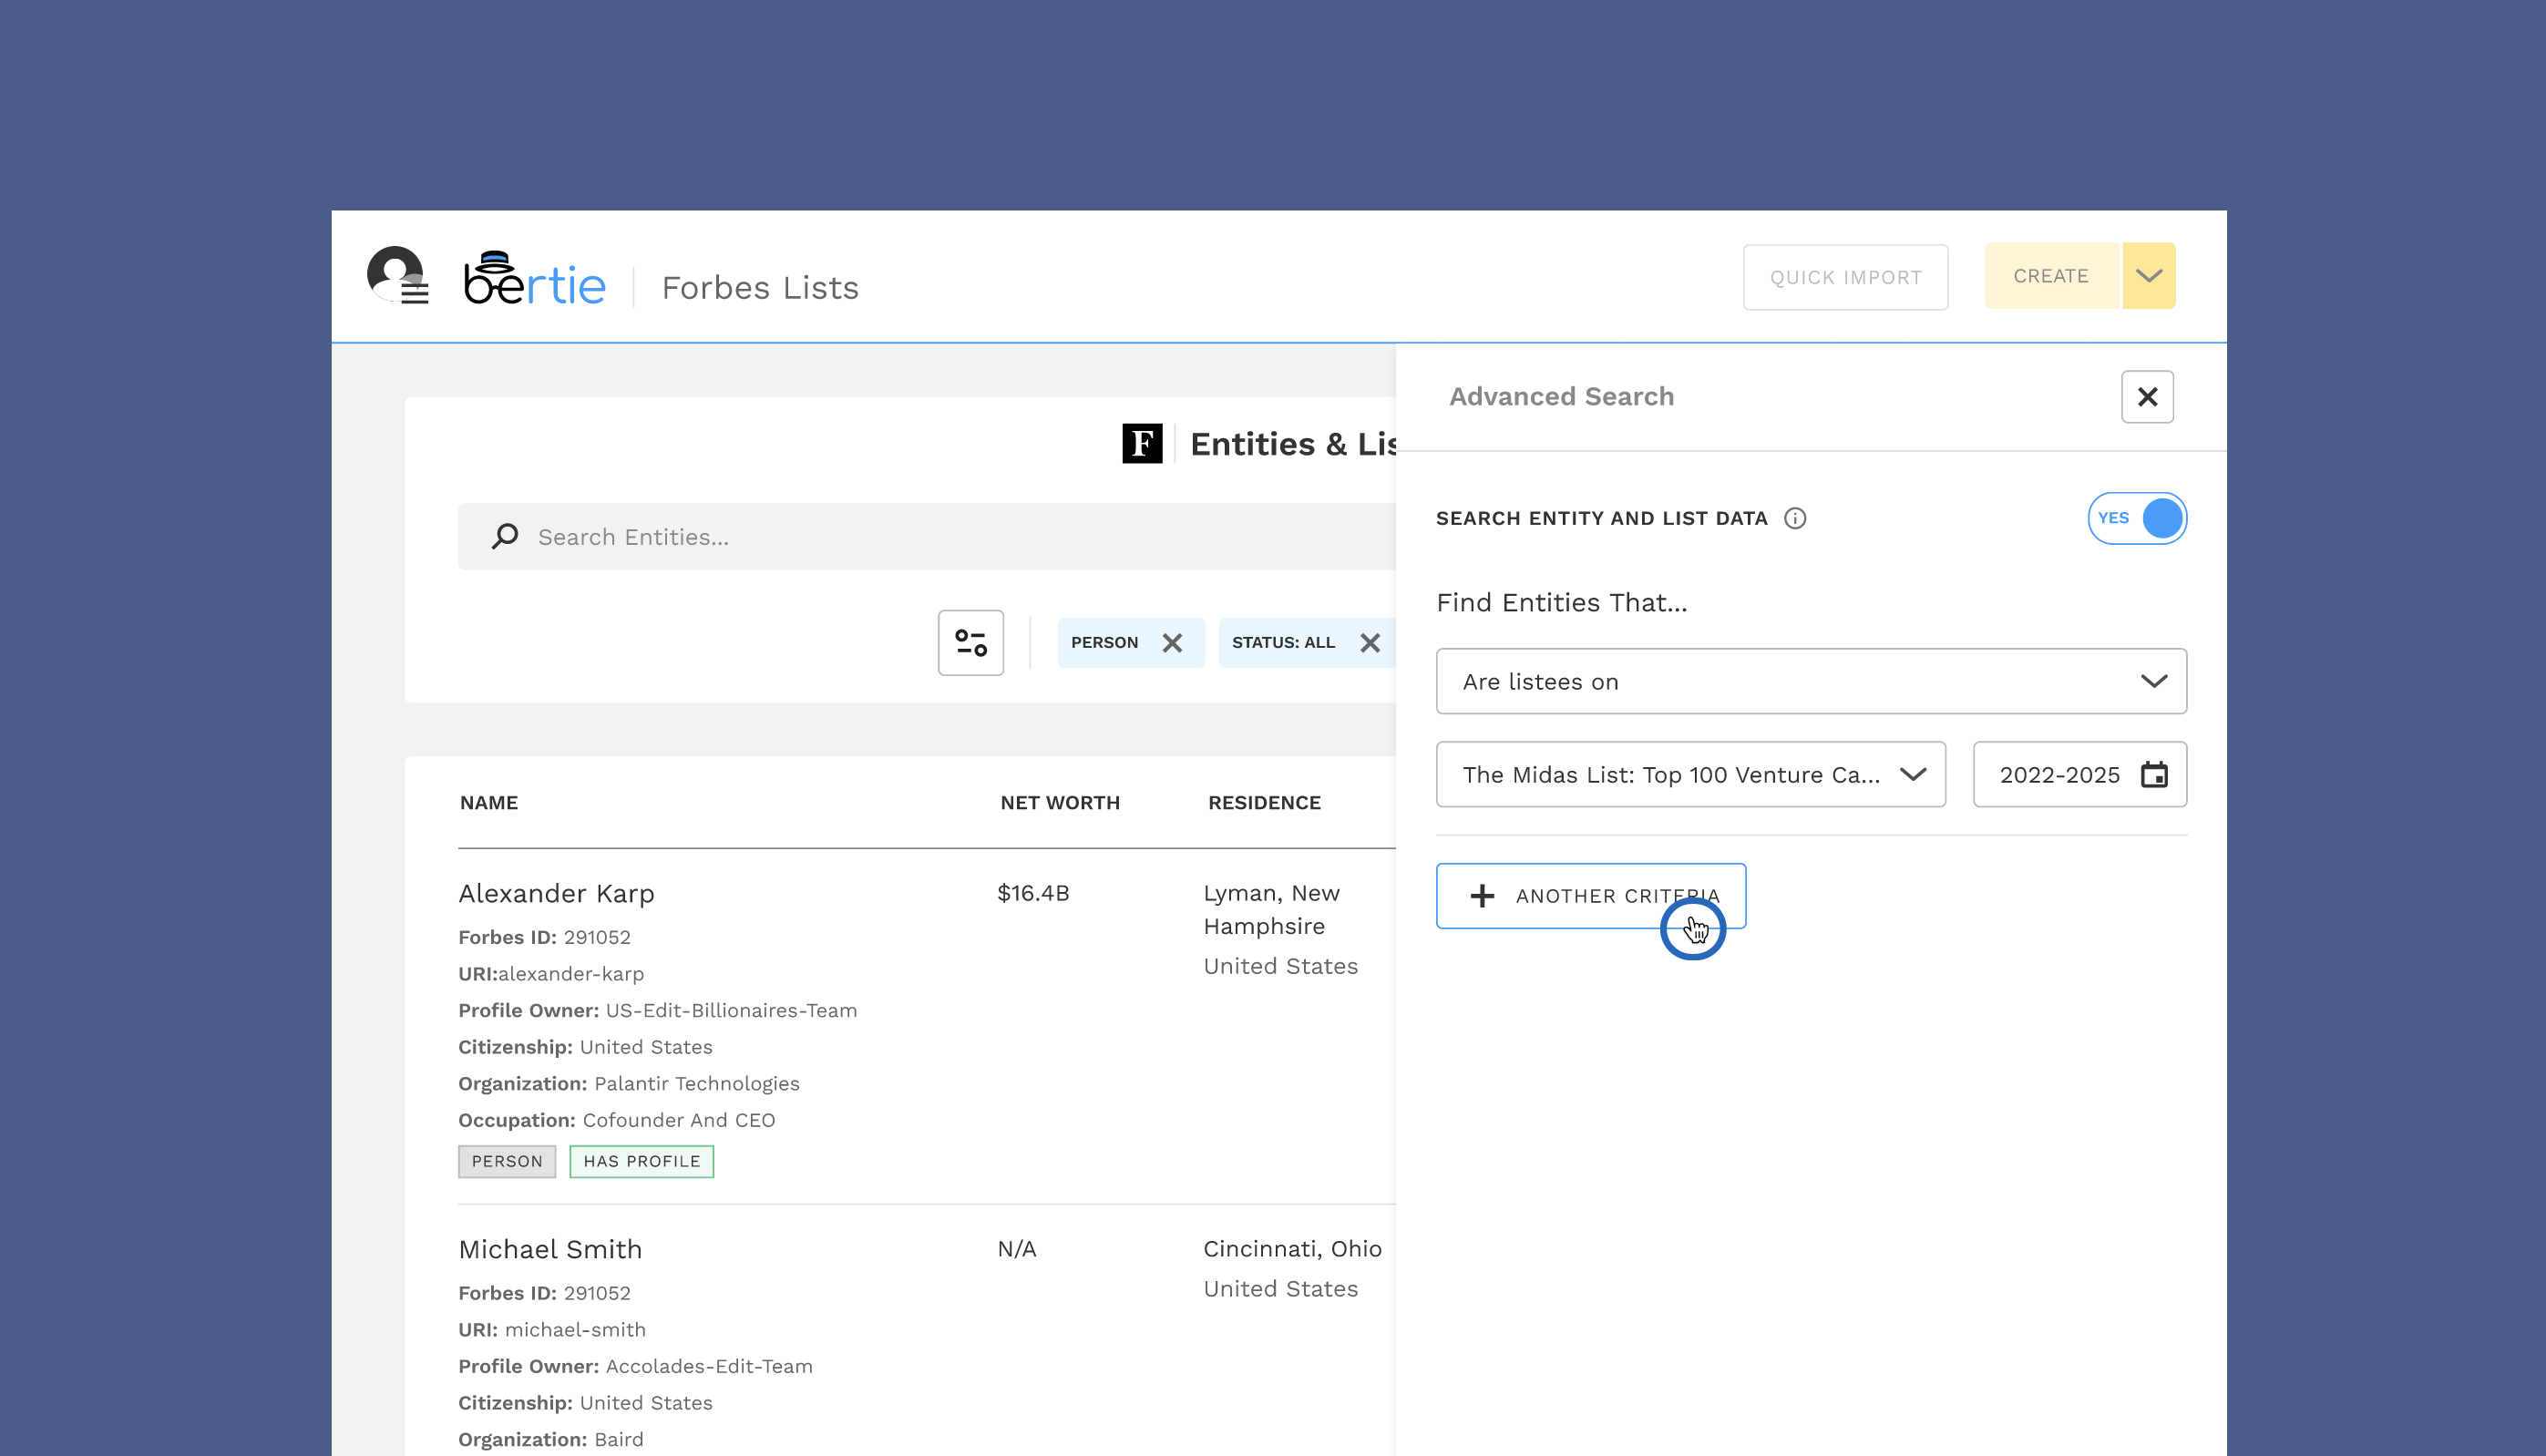
Task: Close the Advanced Search panel
Action: (2147, 397)
